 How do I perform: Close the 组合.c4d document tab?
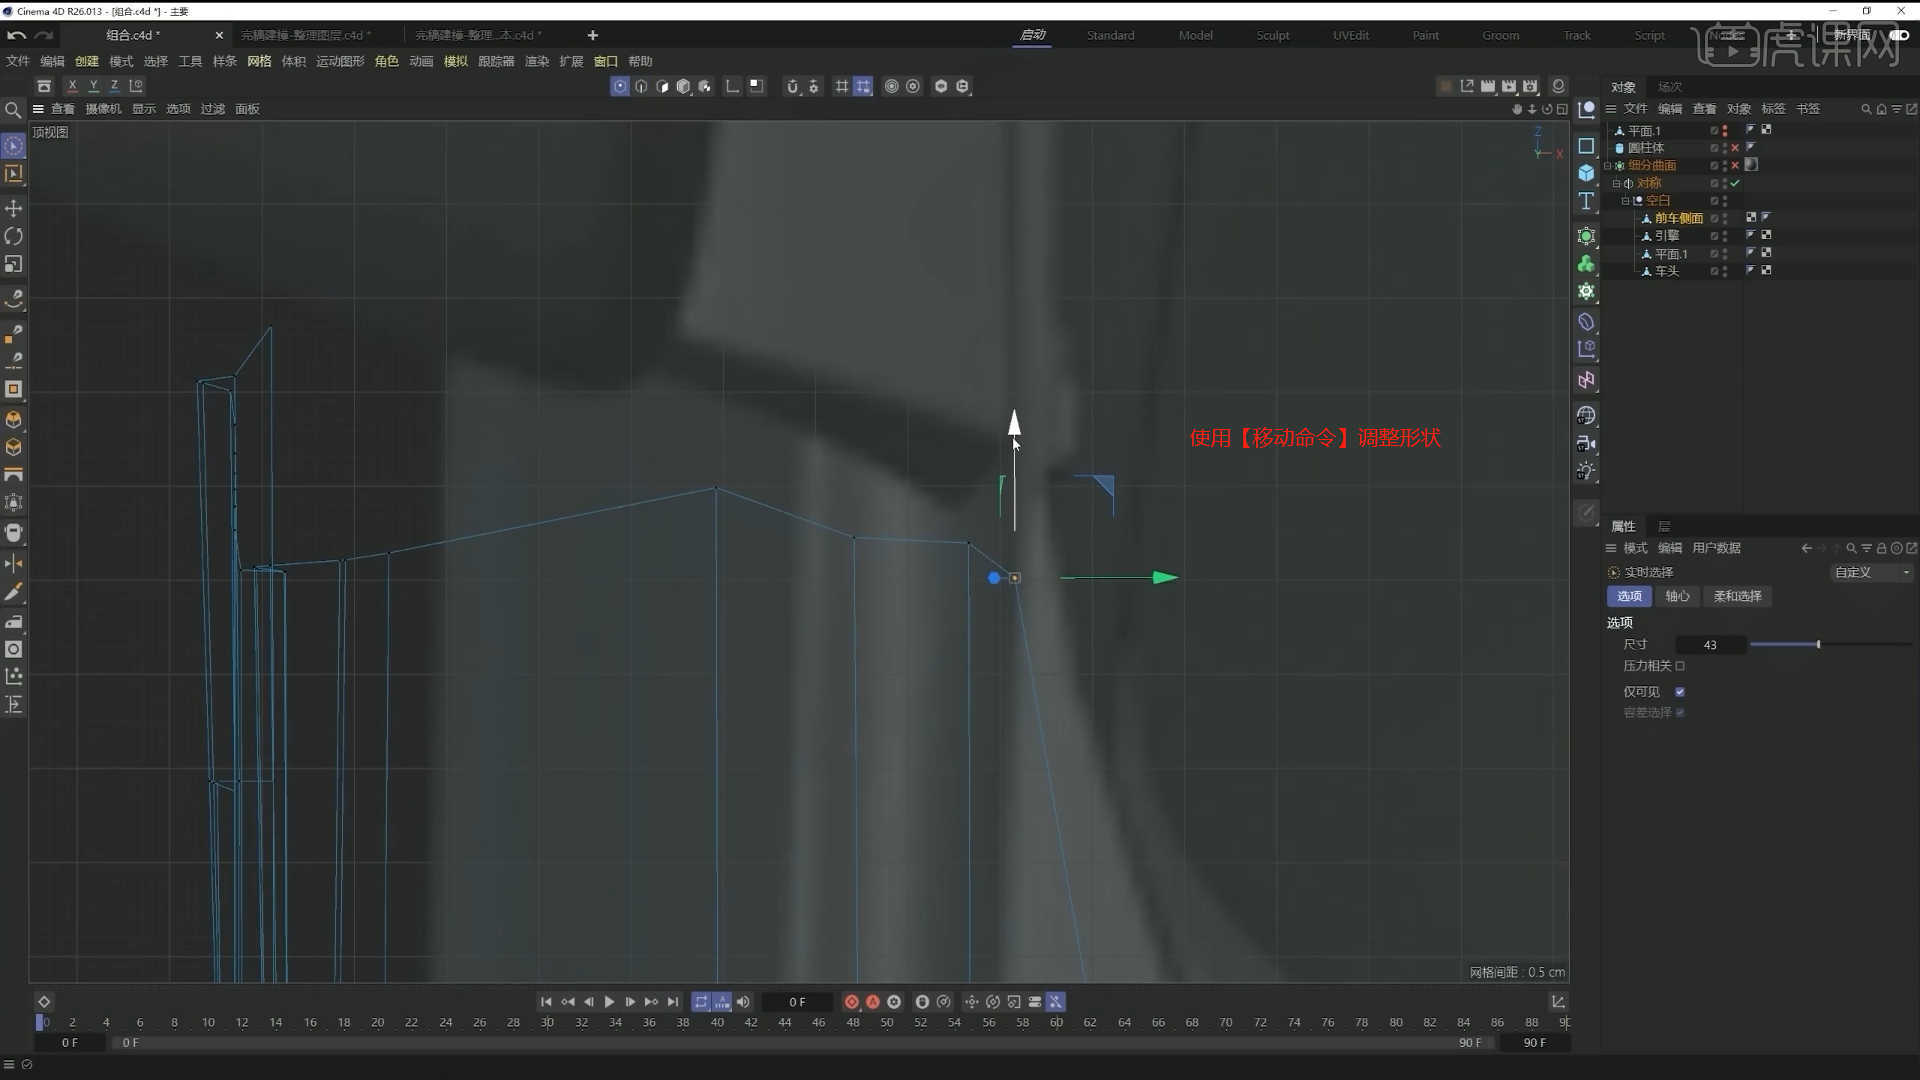coord(219,35)
